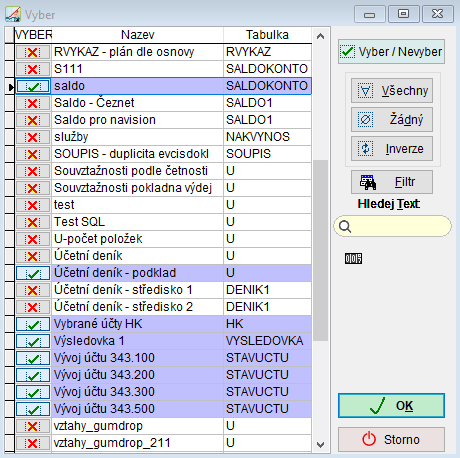This screenshot has height=458, width=460.
Task: Toggle selection for Výsledovka 1 row
Action: click(33, 341)
